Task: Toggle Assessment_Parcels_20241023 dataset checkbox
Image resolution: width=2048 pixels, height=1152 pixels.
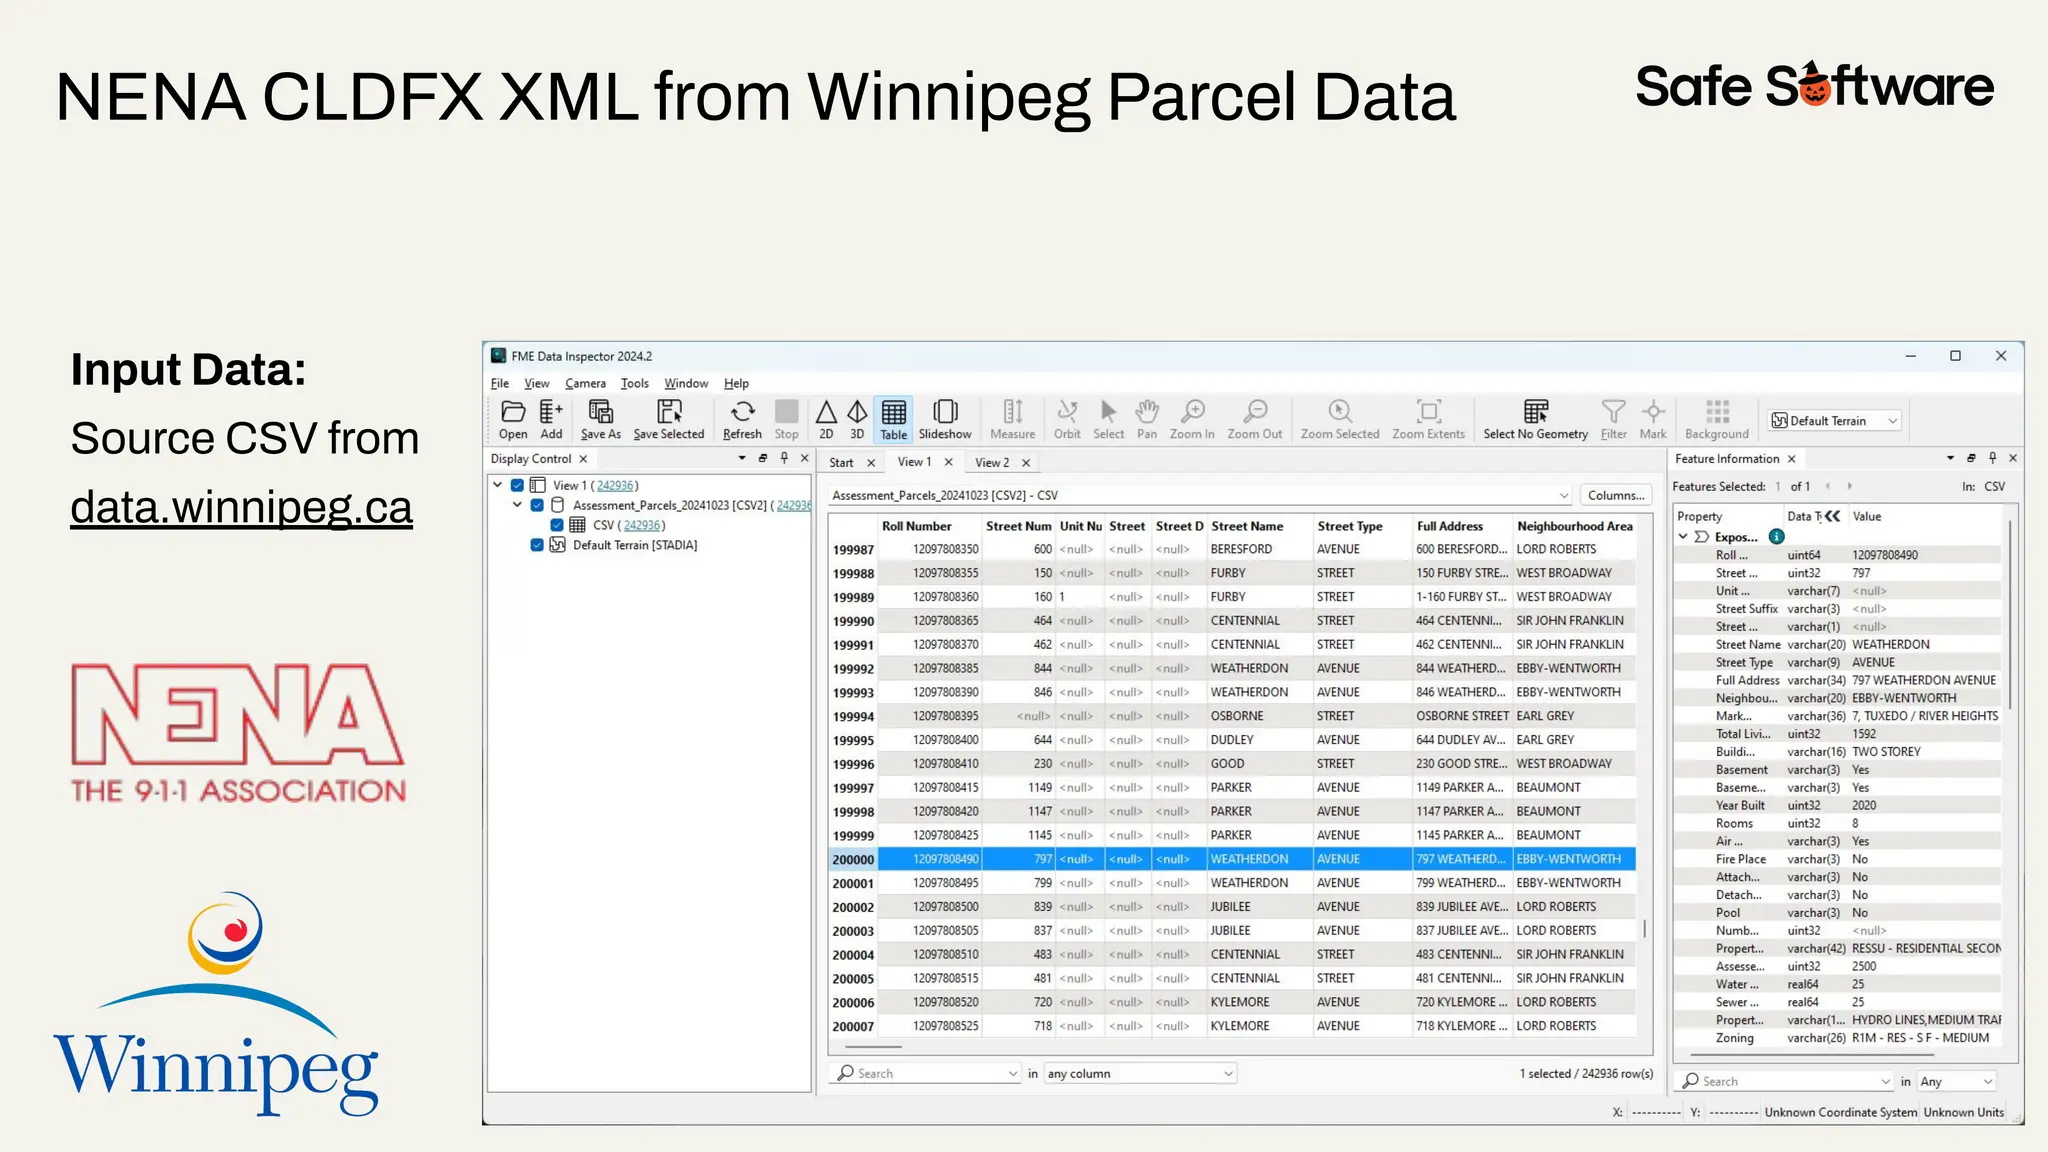Action: (x=538, y=505)
